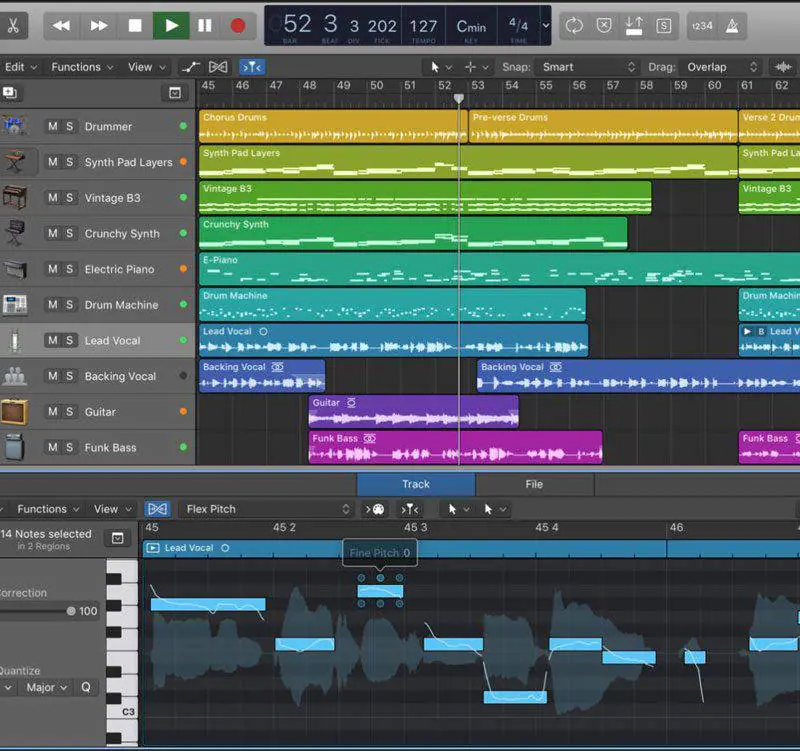Click the 4/4 time signature display
This screenshot has height=751, width=800.
(518, 25)
